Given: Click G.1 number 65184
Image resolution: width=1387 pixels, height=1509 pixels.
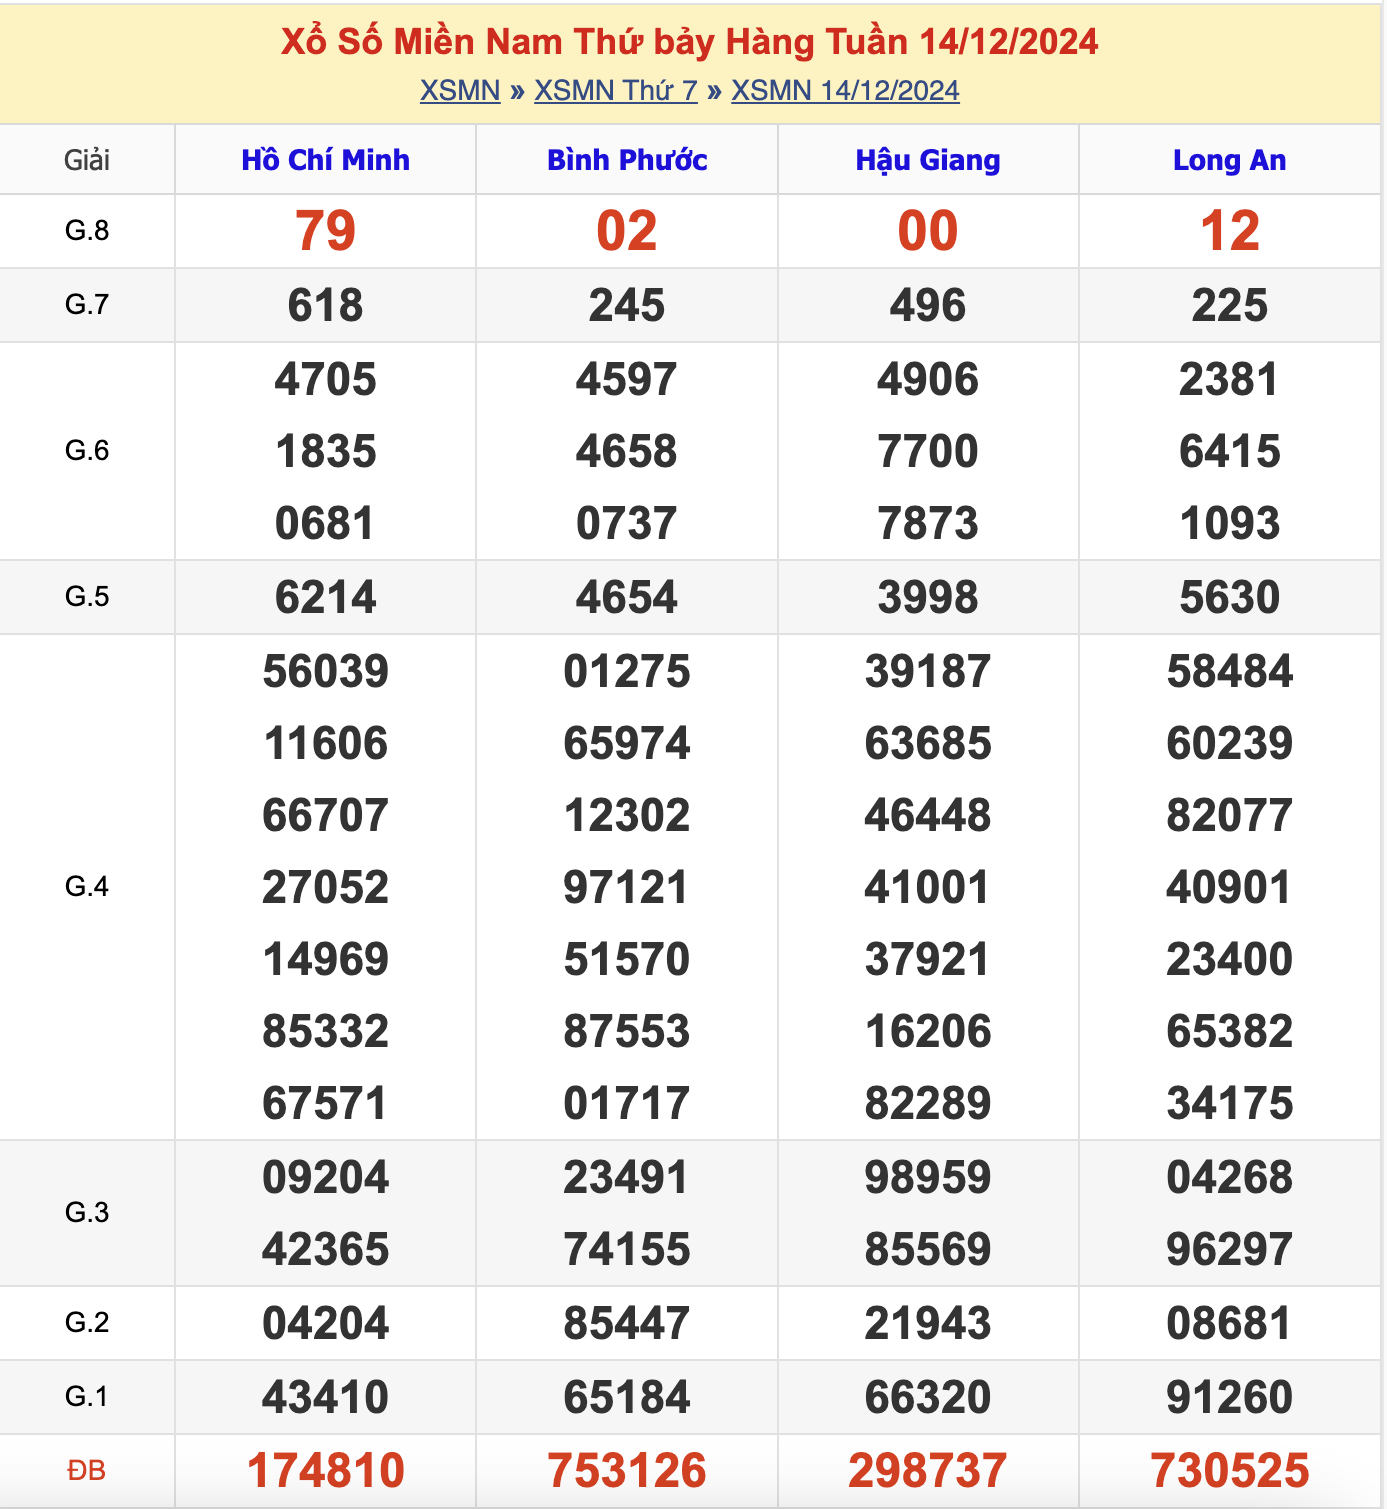Looking at the screenshot, I should tap(627, 1397).
